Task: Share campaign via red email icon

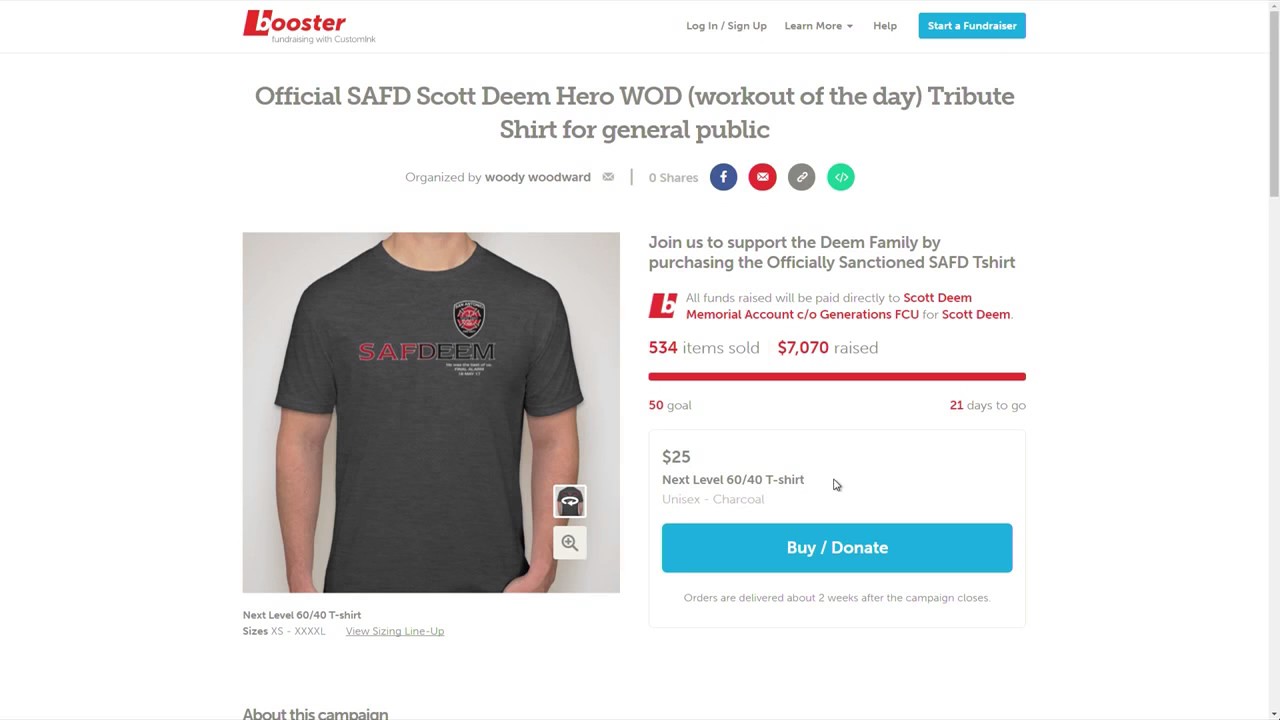Action: pyautogui.click(x=762, y=177)
